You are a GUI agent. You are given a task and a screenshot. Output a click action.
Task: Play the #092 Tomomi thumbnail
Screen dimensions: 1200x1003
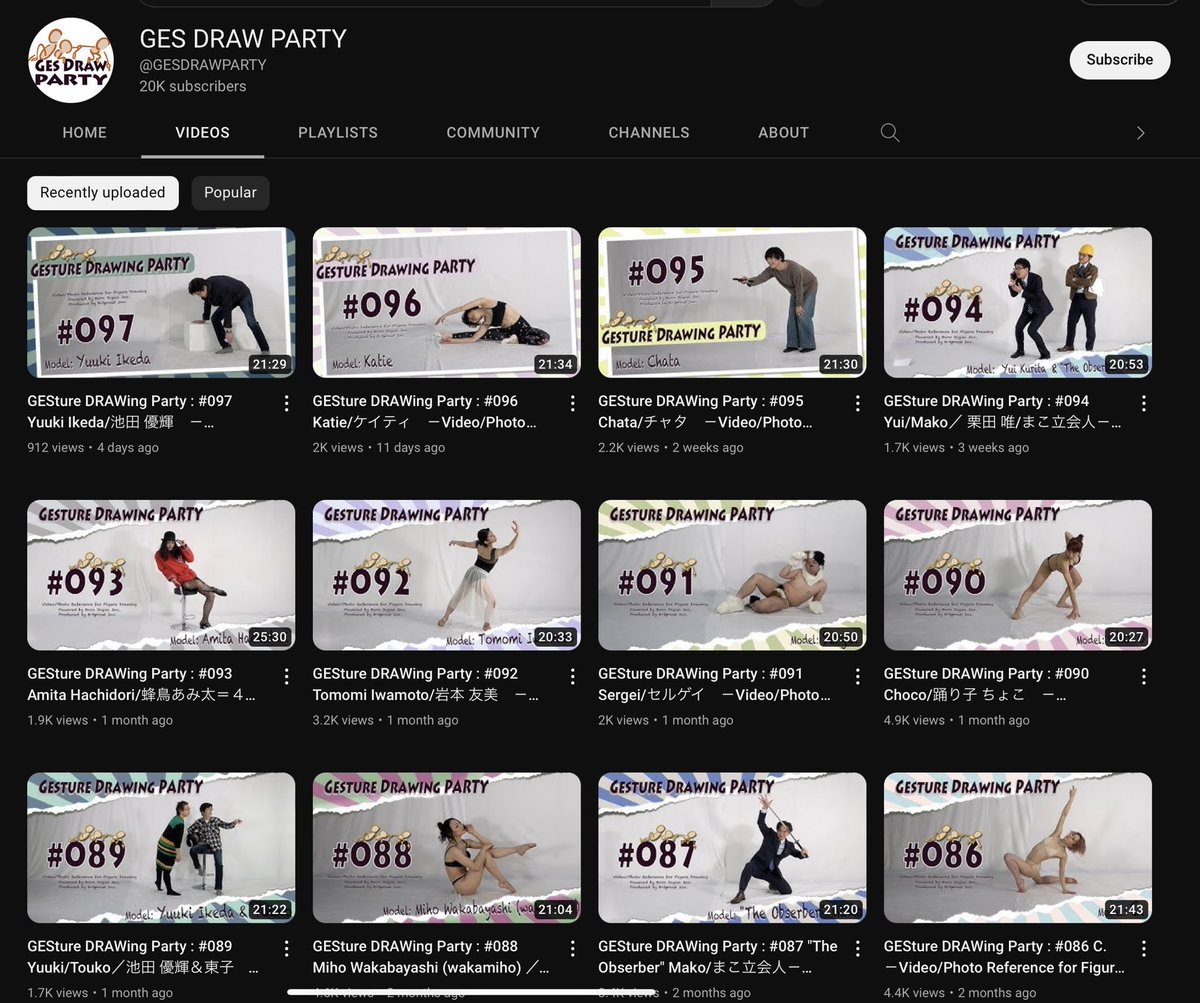coord(447,575)
